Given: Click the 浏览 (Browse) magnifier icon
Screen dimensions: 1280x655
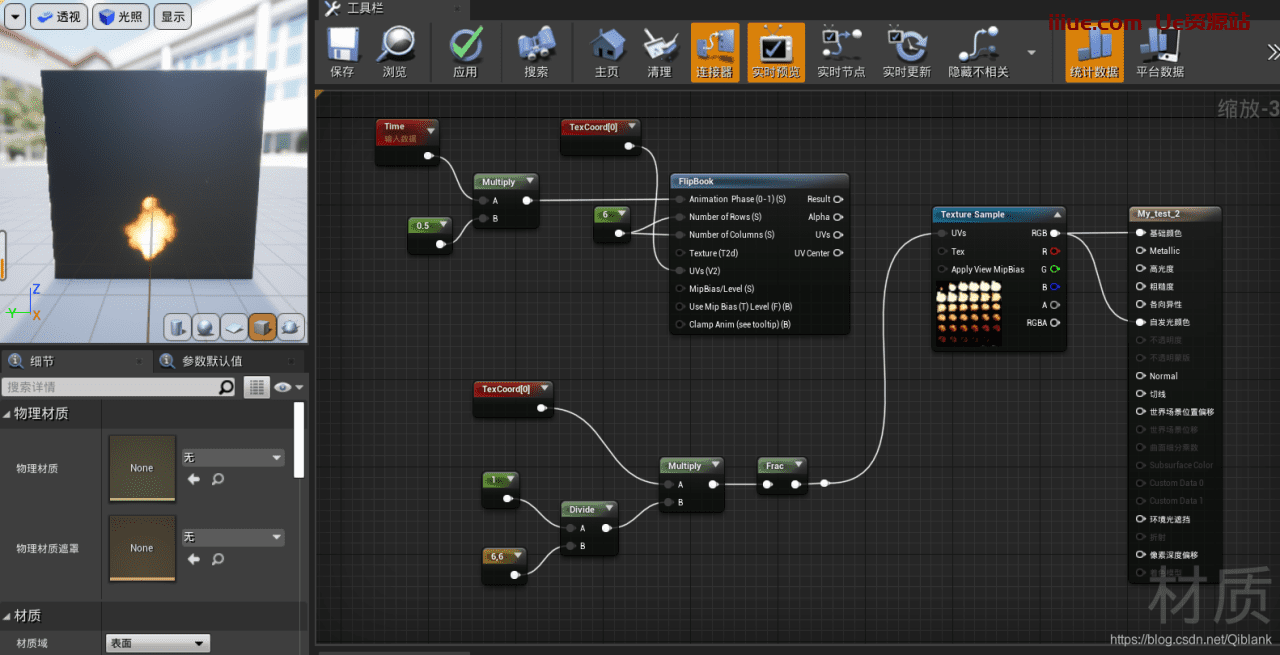Looking at the screenshot, I should 395,52.
